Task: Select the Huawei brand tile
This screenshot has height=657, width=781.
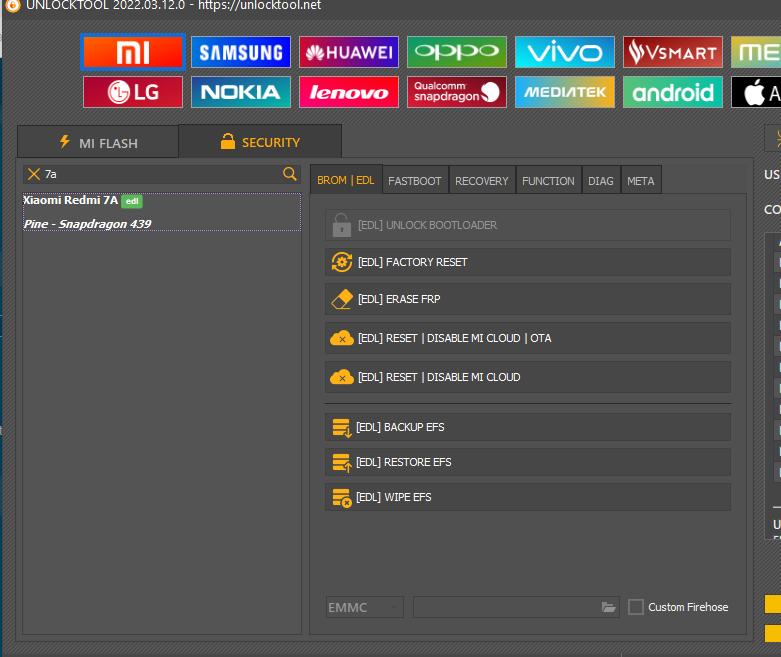Action: 349,52
